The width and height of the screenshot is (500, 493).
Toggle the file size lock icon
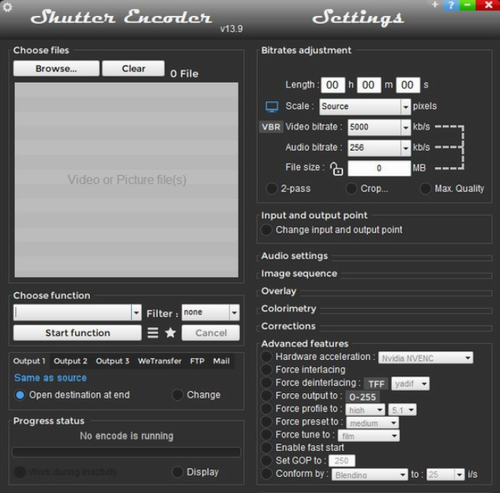pos(336,169)
